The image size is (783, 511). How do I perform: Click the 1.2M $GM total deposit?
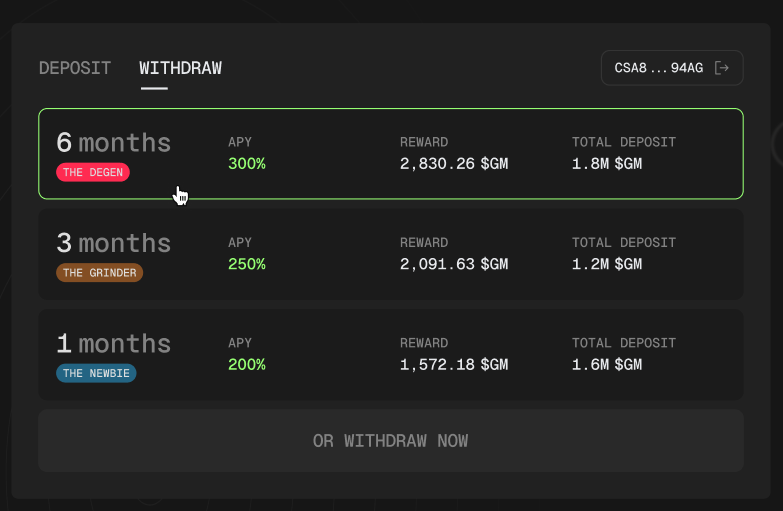click(607, 264)
